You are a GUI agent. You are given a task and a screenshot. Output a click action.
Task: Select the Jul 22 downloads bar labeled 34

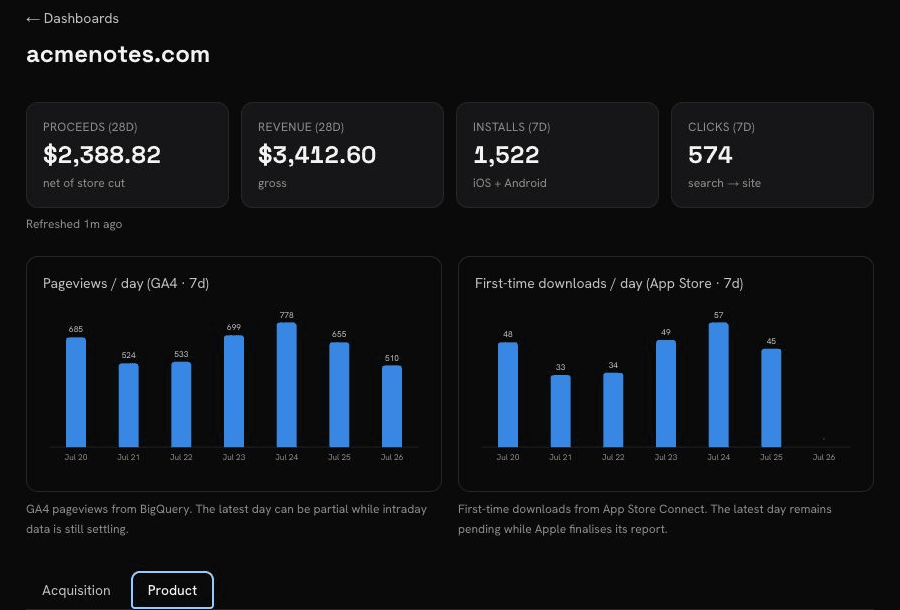pos(613,410)
